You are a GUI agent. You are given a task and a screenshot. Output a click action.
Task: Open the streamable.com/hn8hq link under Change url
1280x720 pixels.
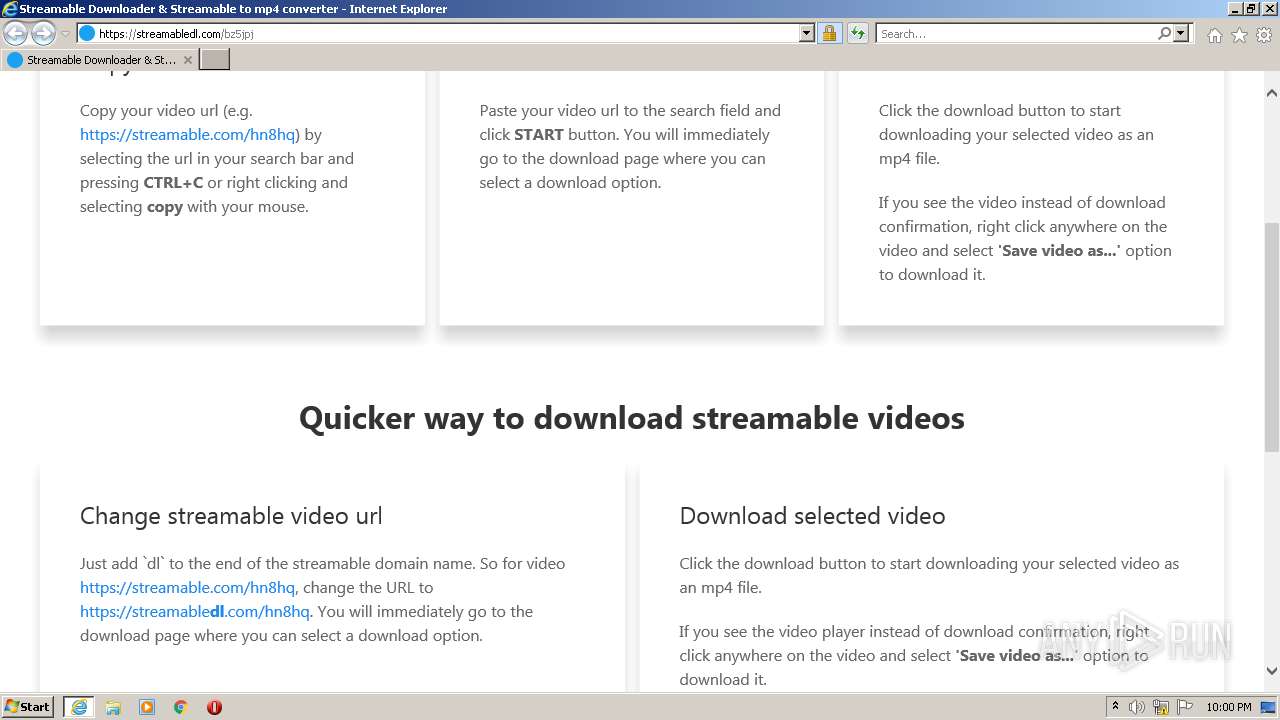coord(187,587)
